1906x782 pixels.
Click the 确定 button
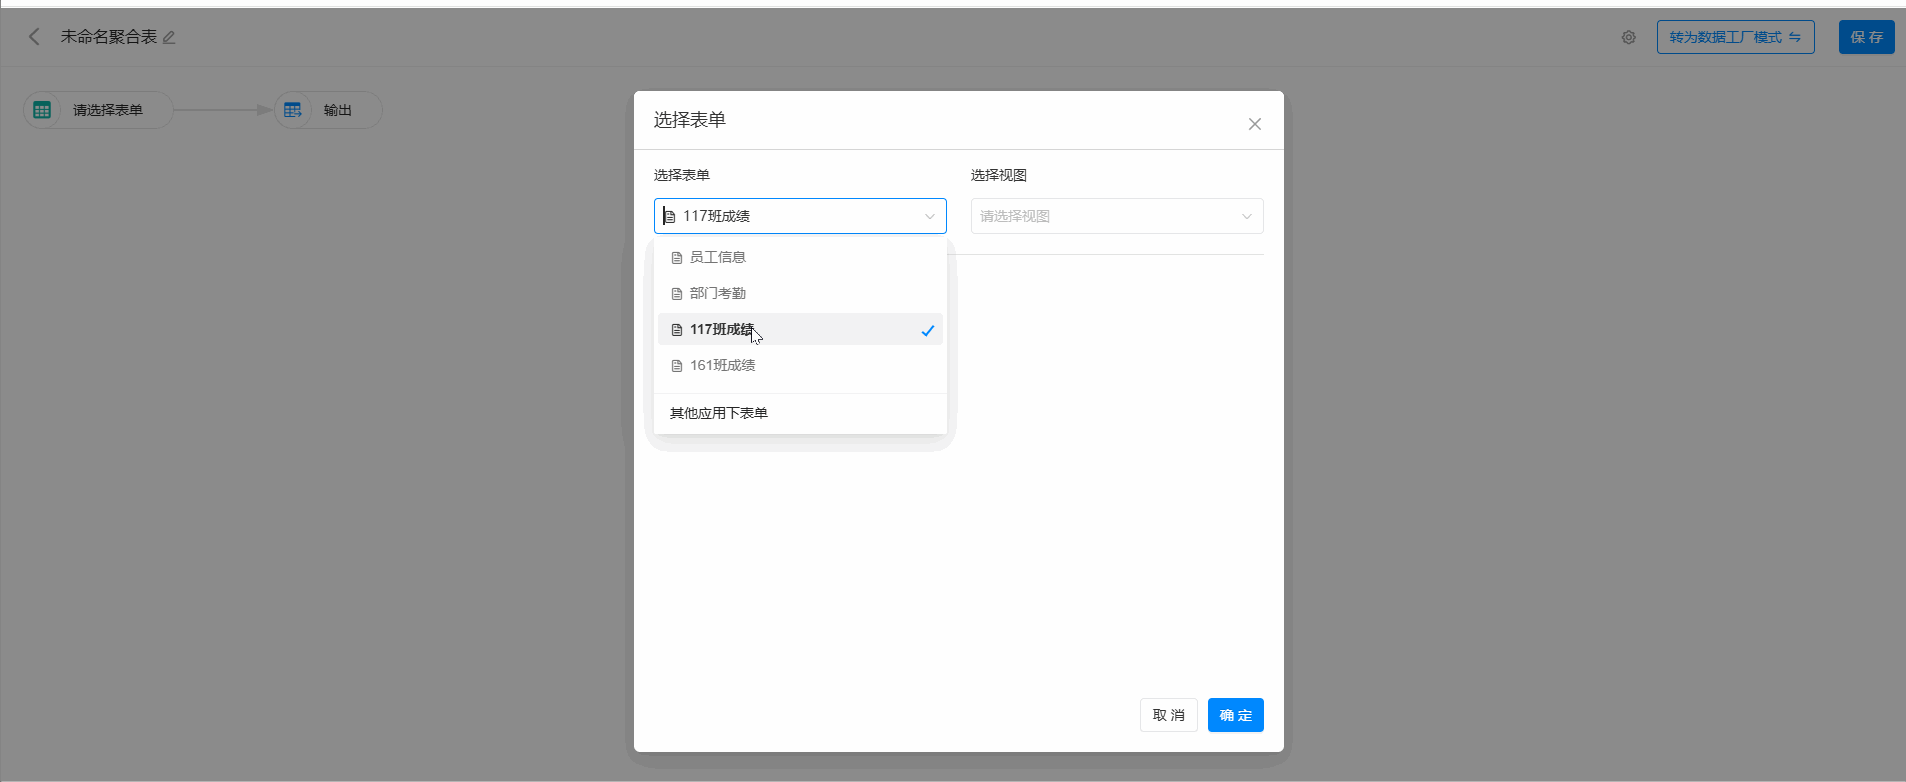click(1235, 715)
